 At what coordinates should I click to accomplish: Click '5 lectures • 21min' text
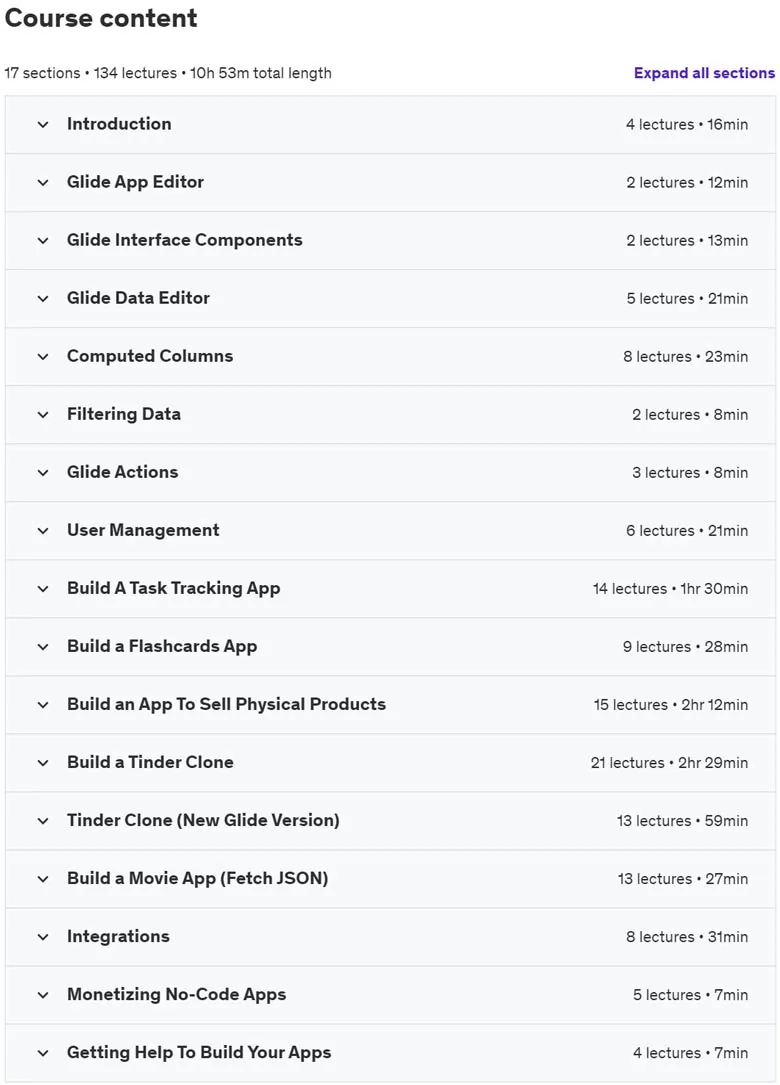pos(687,299)
